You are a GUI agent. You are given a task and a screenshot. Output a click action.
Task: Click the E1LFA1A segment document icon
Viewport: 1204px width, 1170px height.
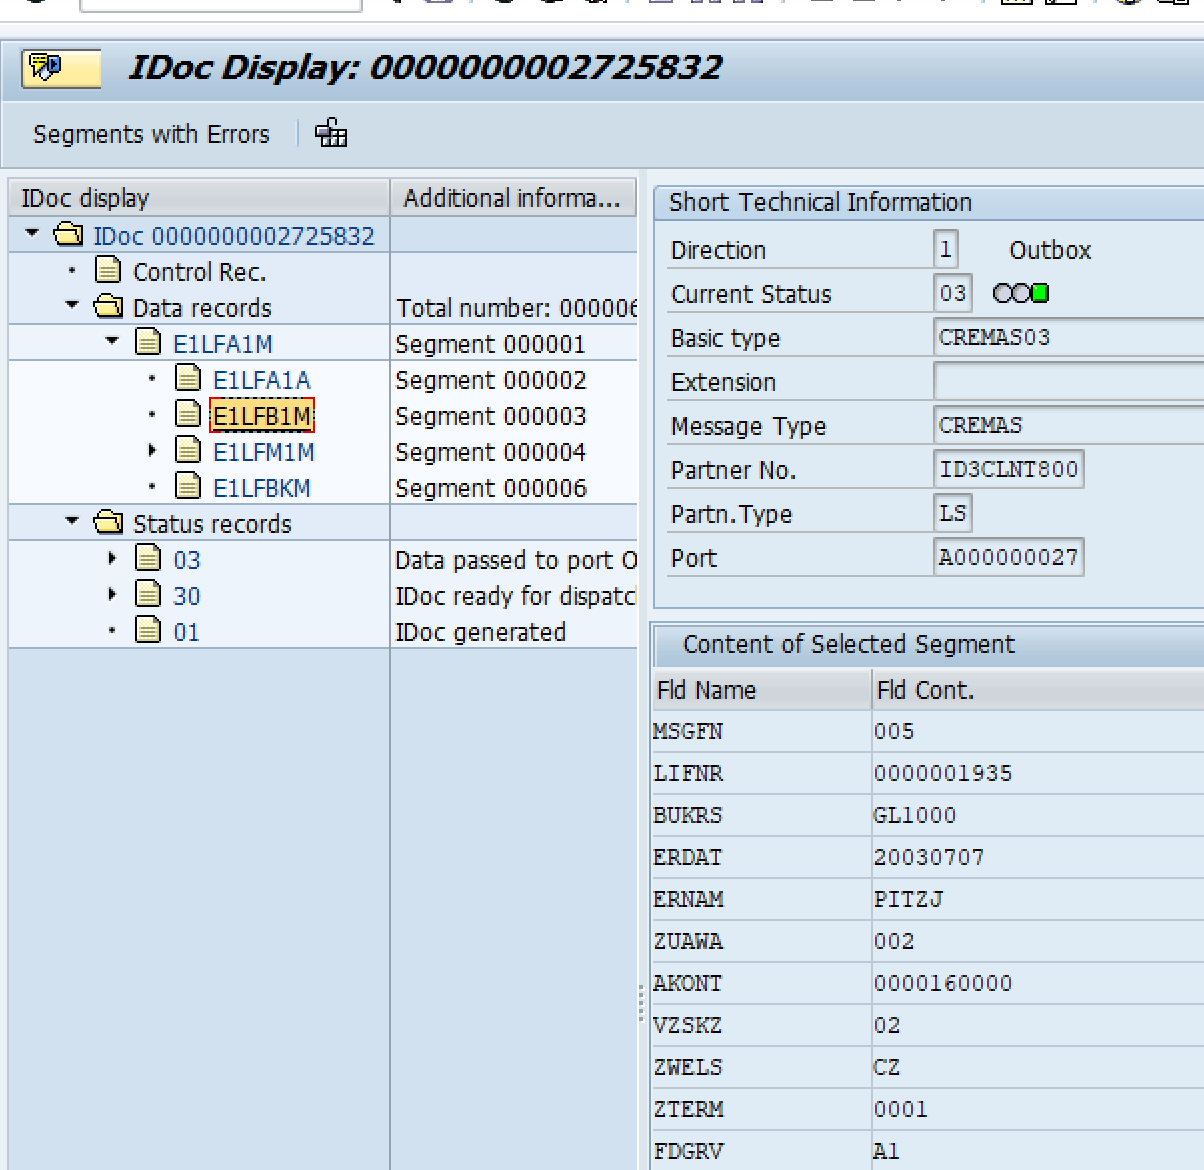pos(188,379)
